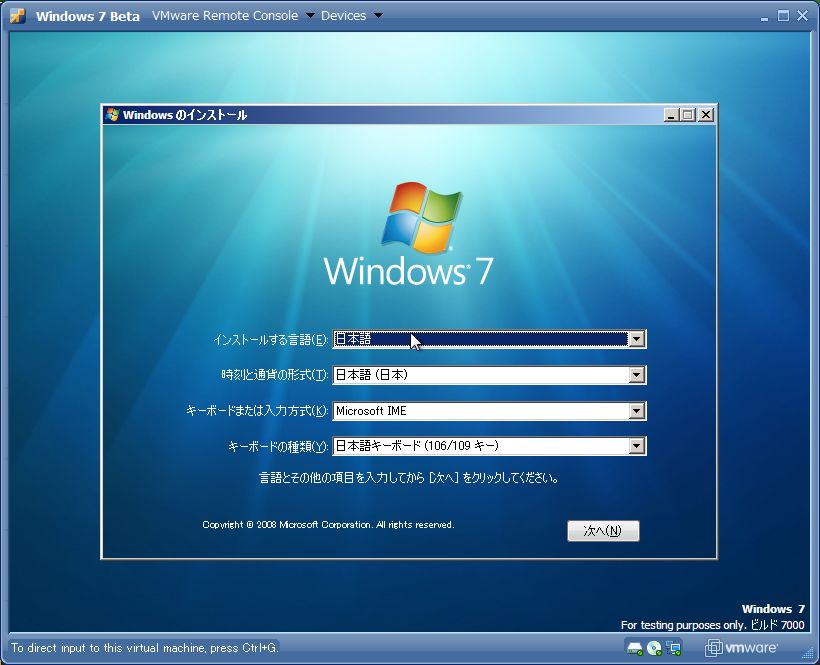
Task: Open the Devices menu
Action: coord(351,16)
